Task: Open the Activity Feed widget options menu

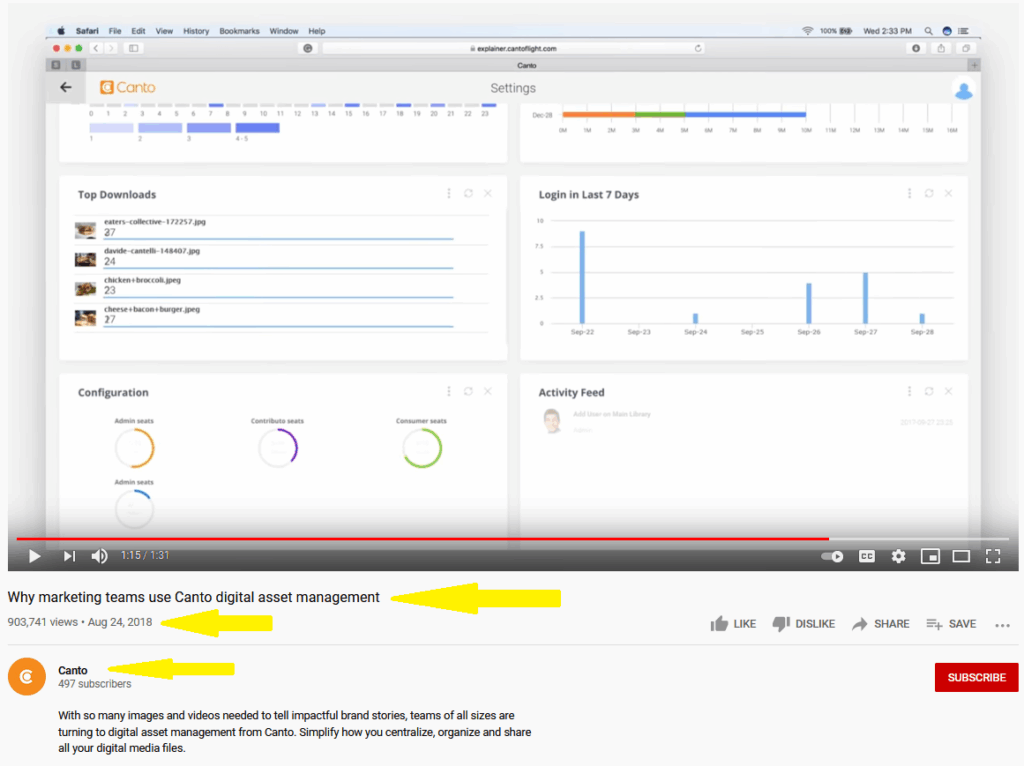Action: (x=909, y=391)
